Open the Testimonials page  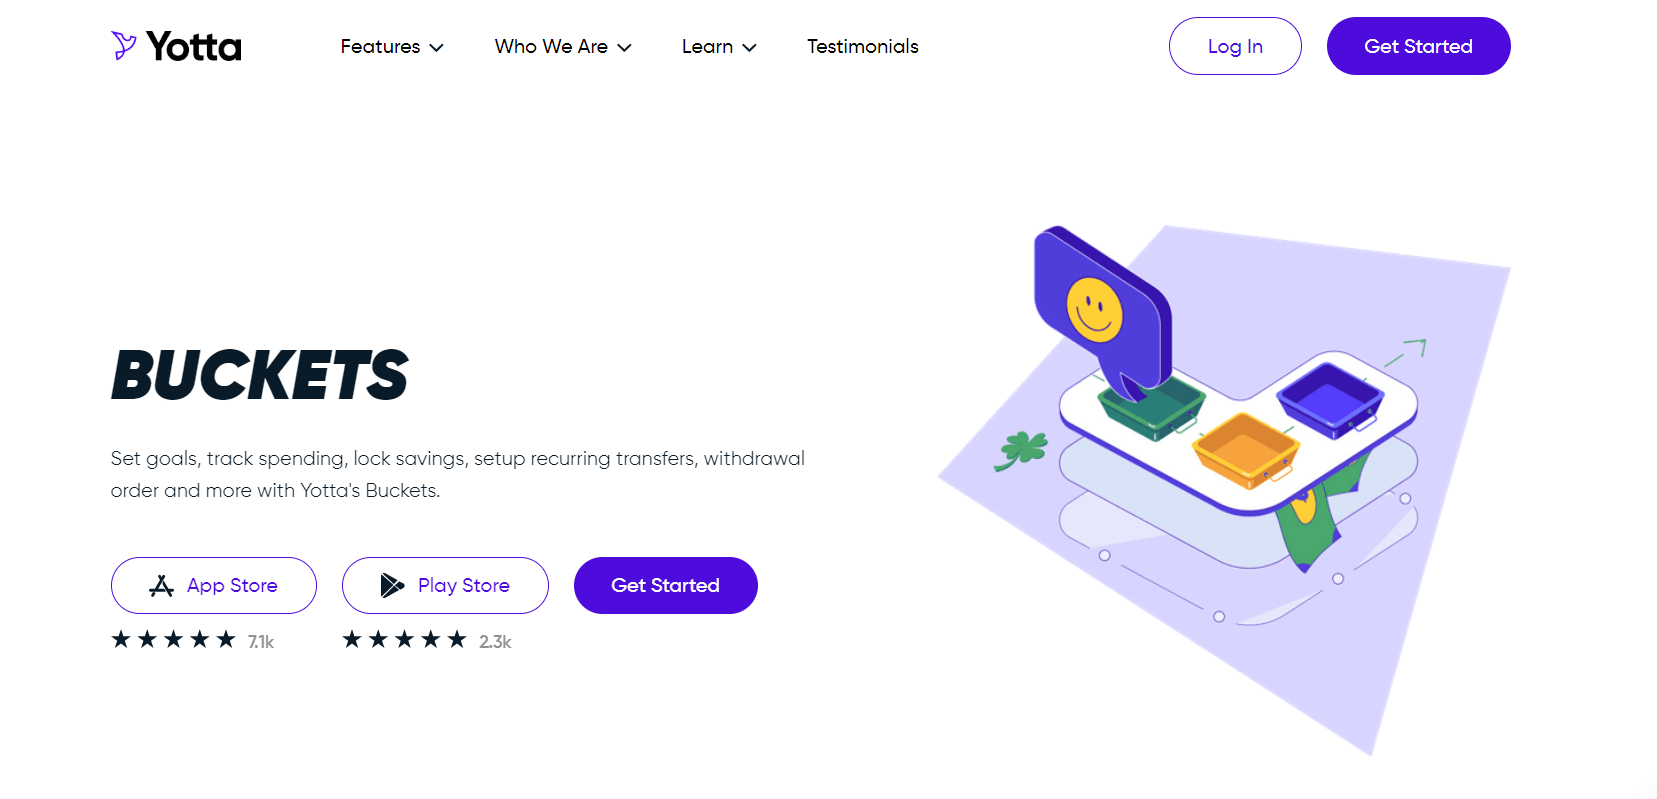click(863, 46)
